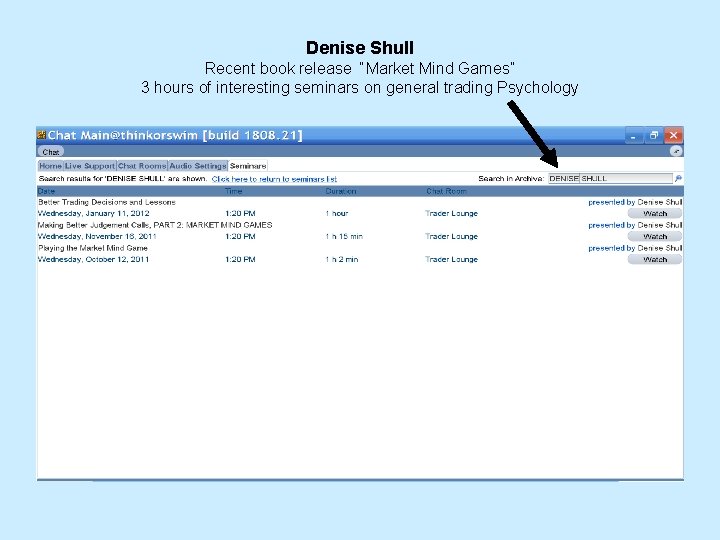The image size is (720, 540).
Task: Open the Audio Settings tab
Action: click(198, 166)
